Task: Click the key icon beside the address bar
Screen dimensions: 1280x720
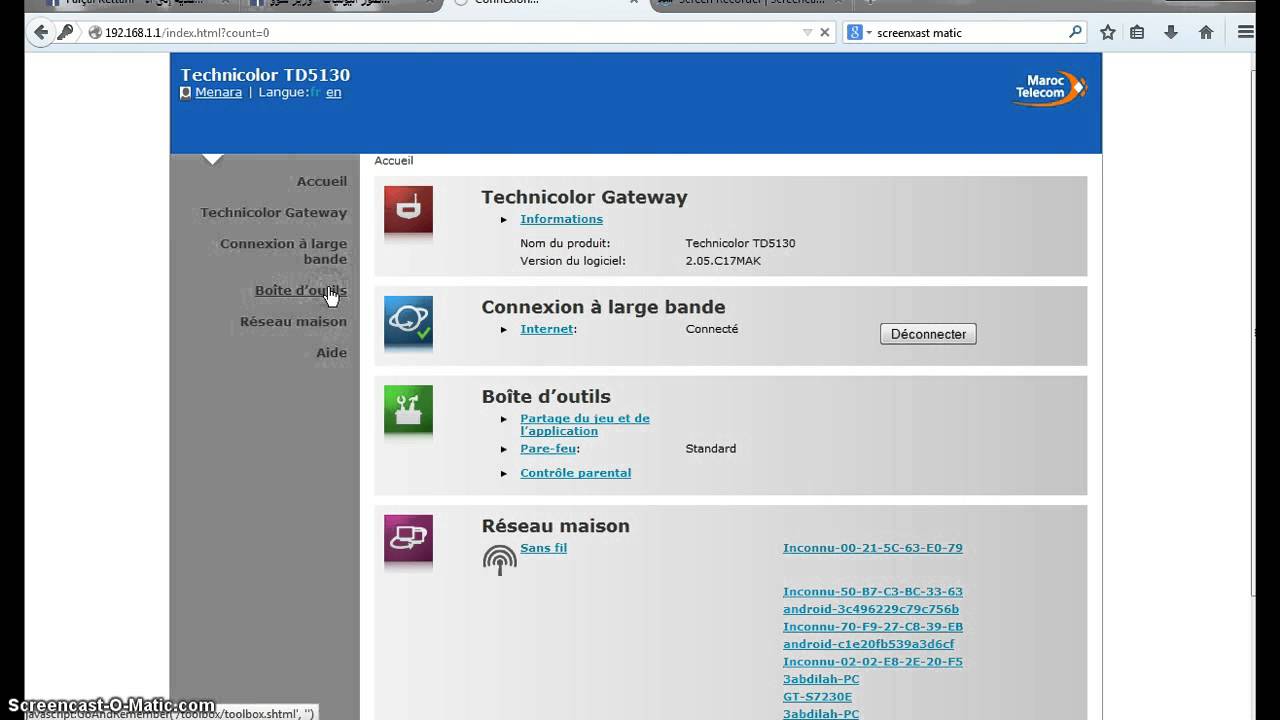Action: [x=65, y=32]
